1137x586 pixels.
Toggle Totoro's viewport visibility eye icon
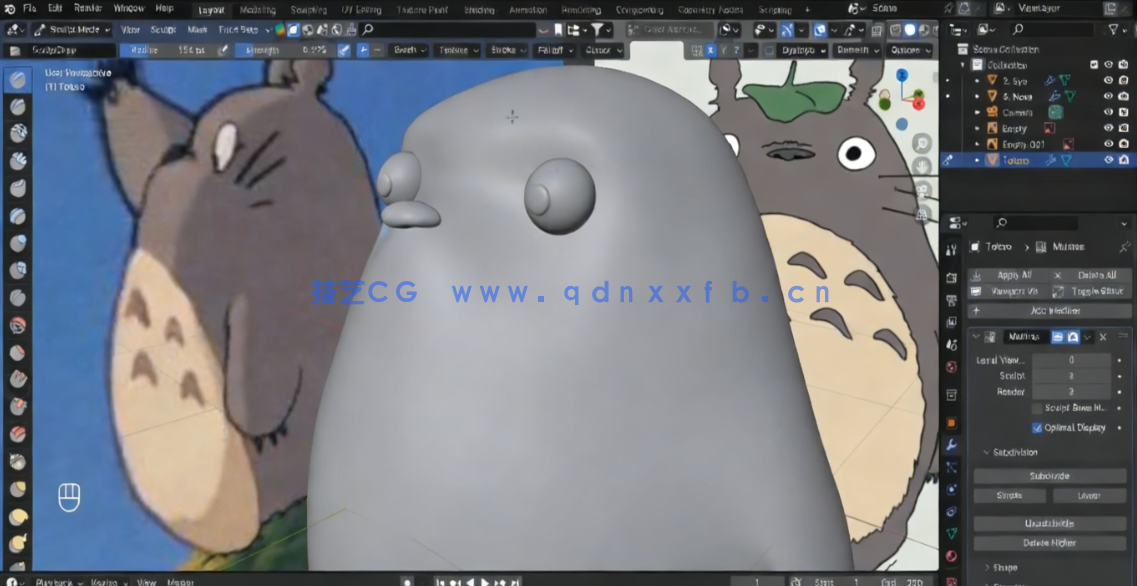(1108, 159)
